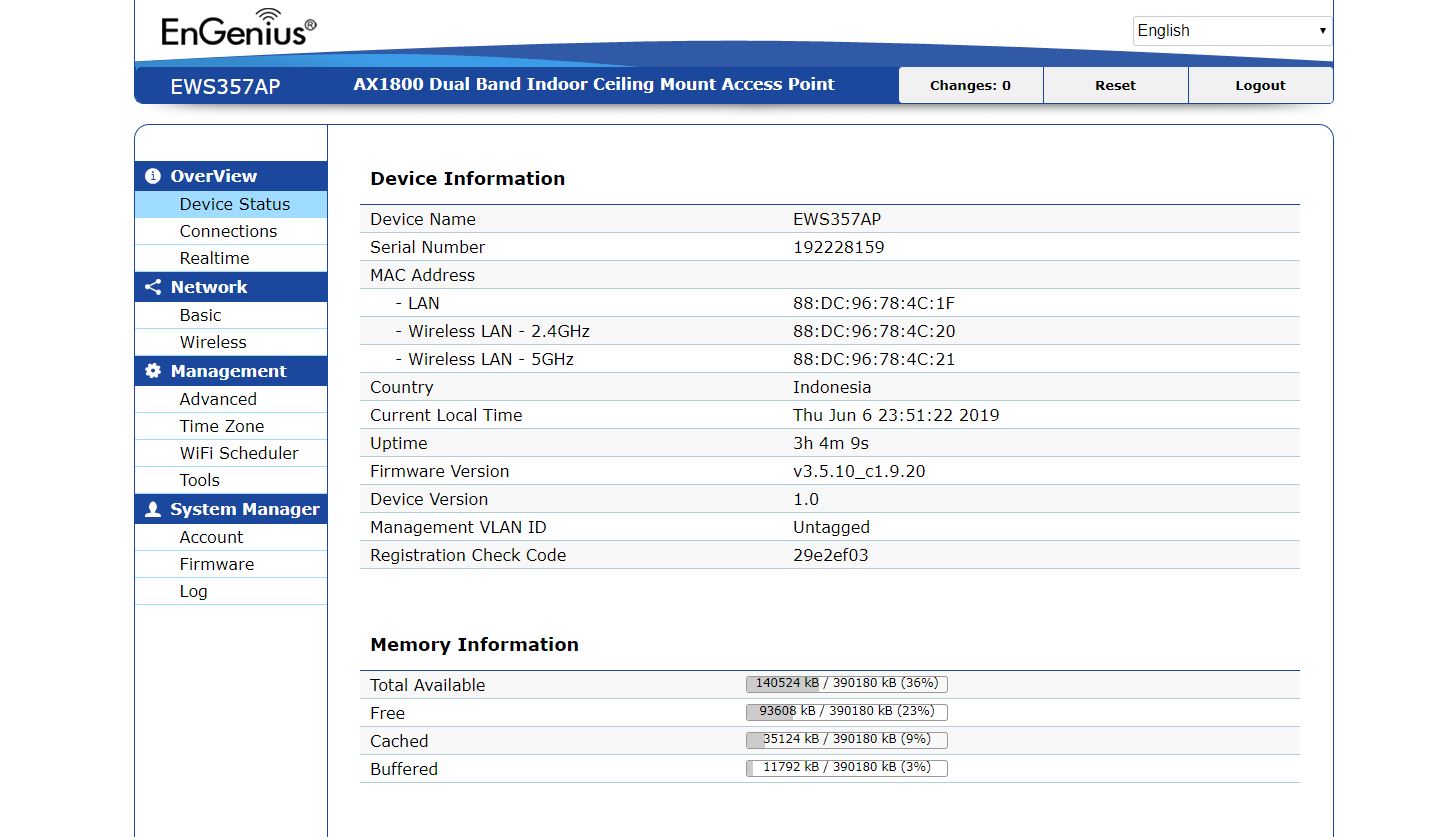Click the Changes: 0 button
Viewport: 1430px width, 837px height.
click(x=970, y=85)
